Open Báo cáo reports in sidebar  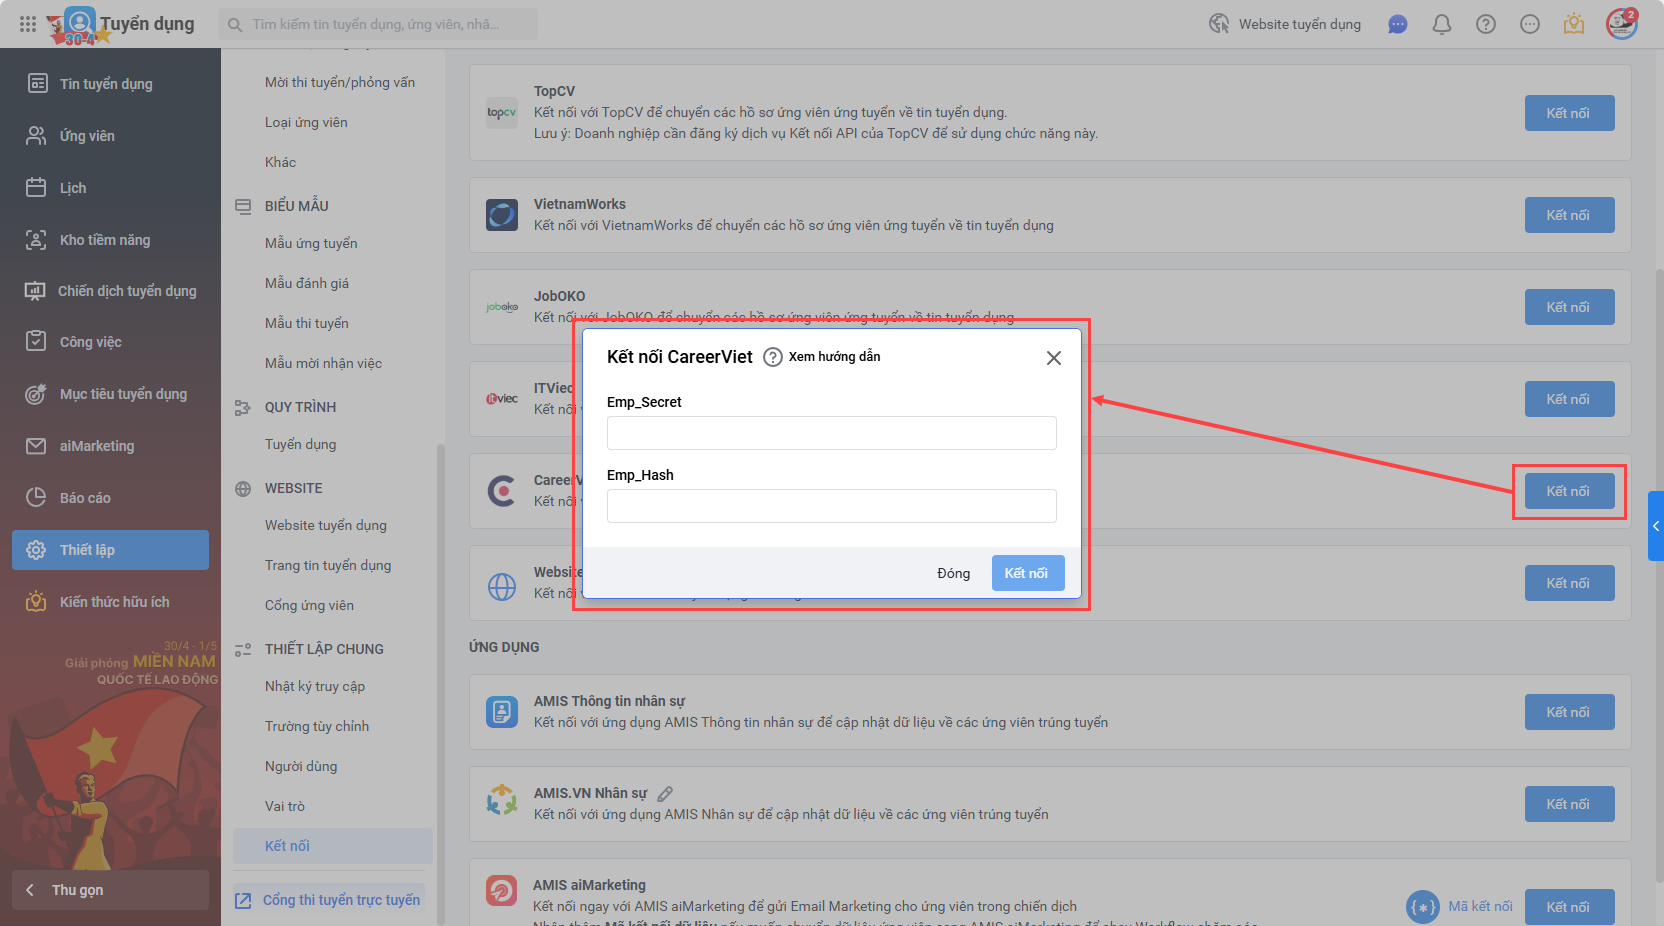pos(110,498)
